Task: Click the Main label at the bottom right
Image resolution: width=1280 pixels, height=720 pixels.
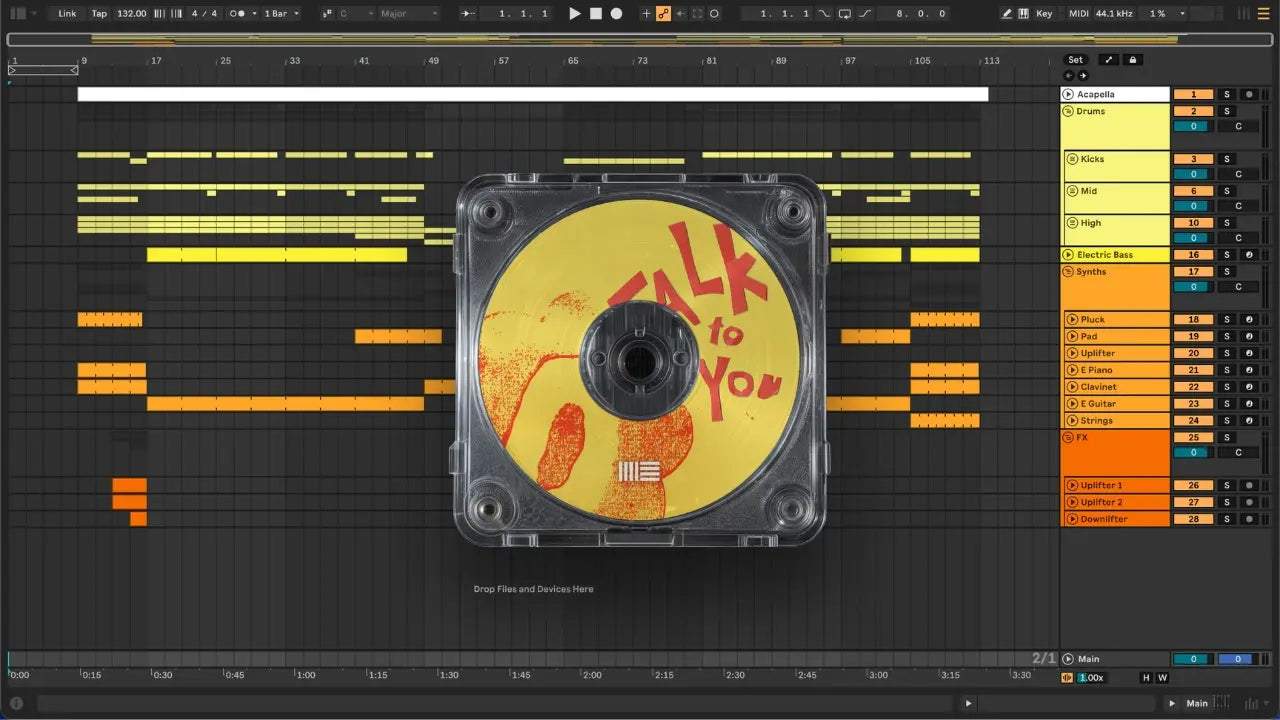Action: 1197,703
